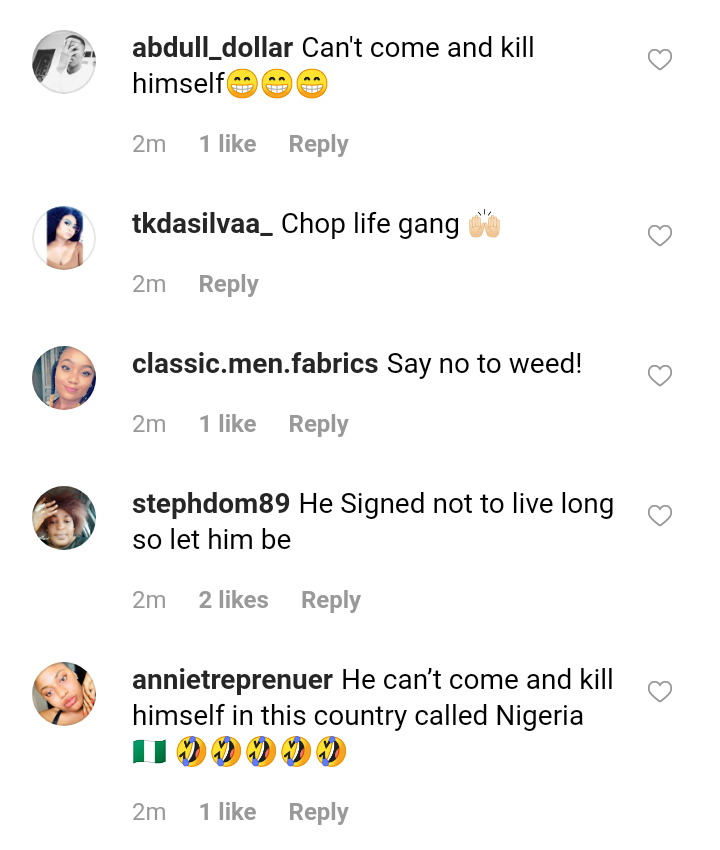
Task: Open annietreprenuer's profile picture
Action: 64,694
